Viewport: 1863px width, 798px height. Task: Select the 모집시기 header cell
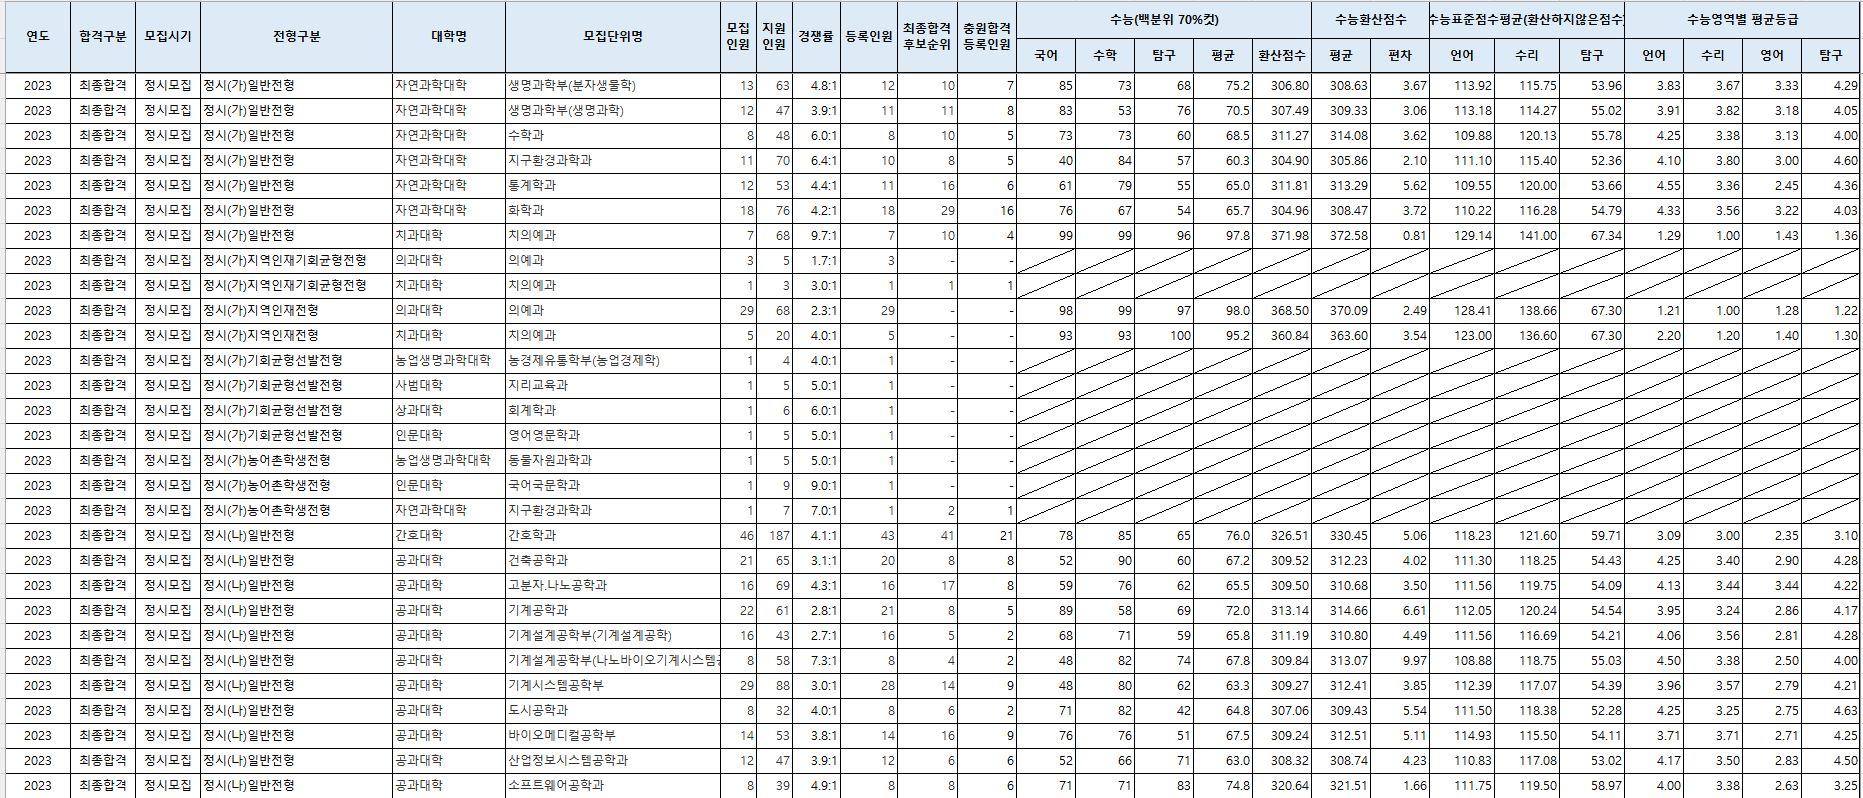pyautogui.click(x=168, y=36)
